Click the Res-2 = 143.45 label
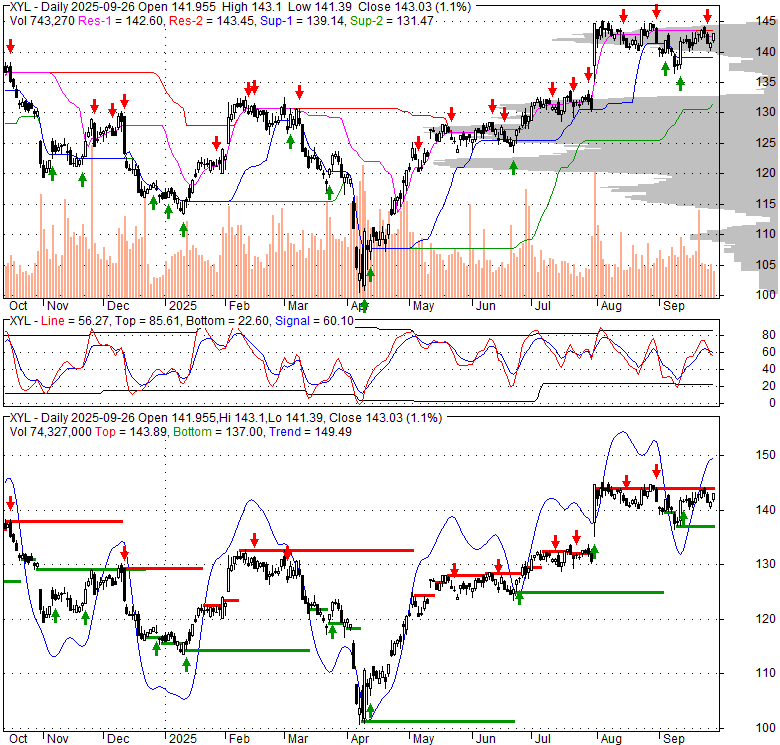This screenshot has height=745, width=780. click(213, 21)
